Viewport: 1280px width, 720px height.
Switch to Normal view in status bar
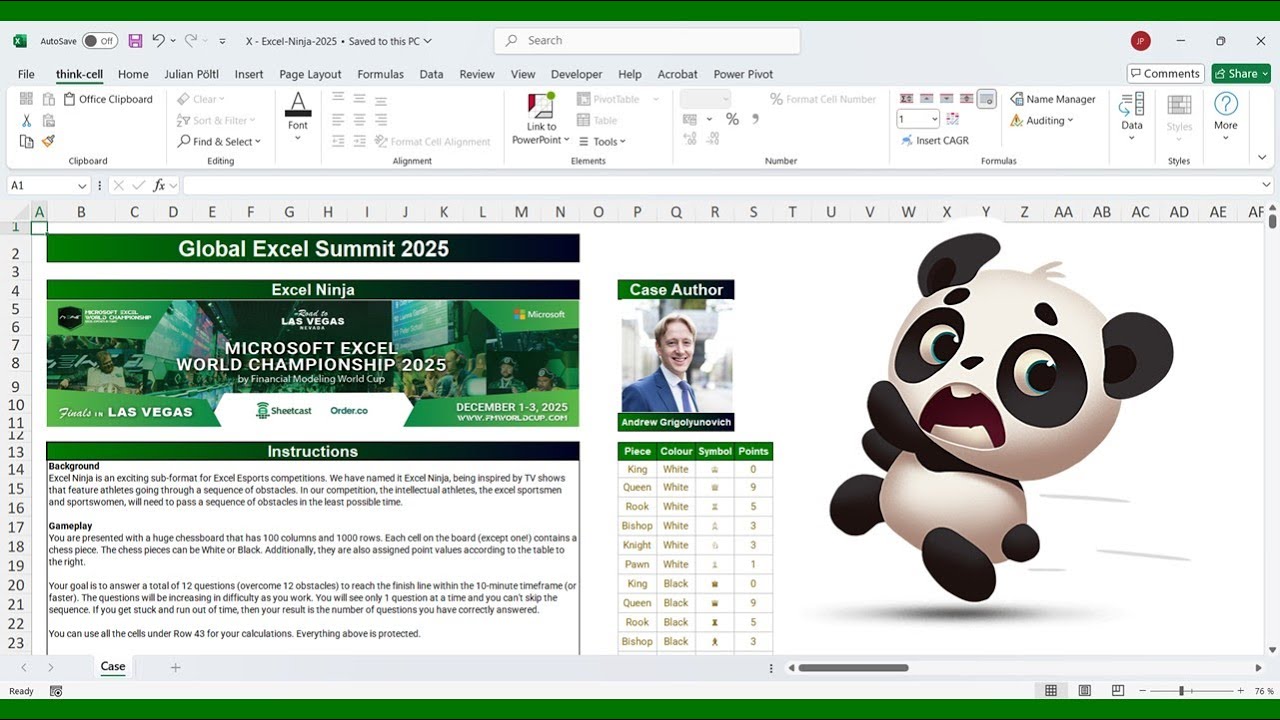1051,691
